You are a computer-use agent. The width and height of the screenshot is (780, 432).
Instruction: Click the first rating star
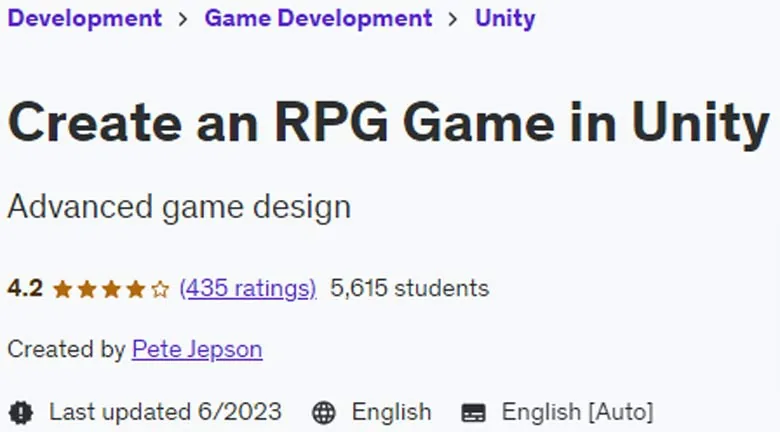tap(63, 289)
